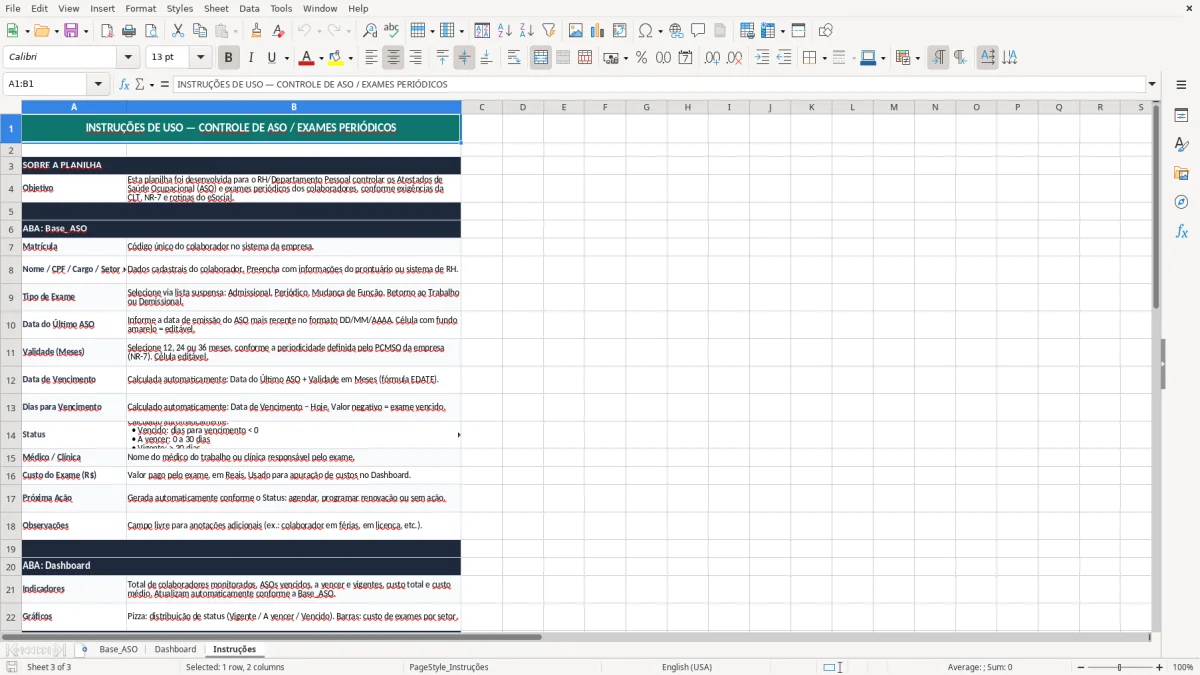Insert a pivot table from the toolbar

620,31
